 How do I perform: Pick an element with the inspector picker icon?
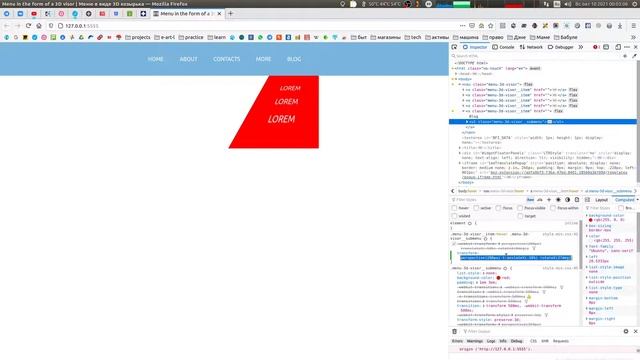pos(454,47)
